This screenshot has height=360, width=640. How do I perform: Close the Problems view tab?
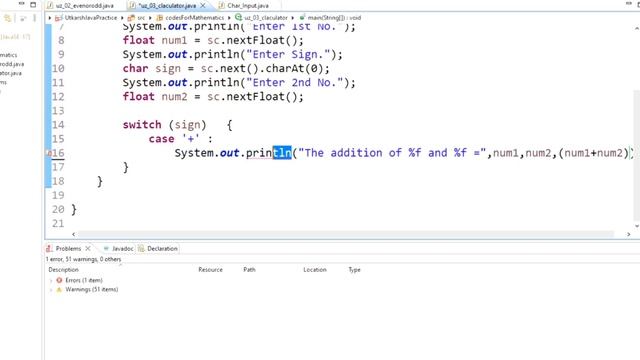(88, 248)
